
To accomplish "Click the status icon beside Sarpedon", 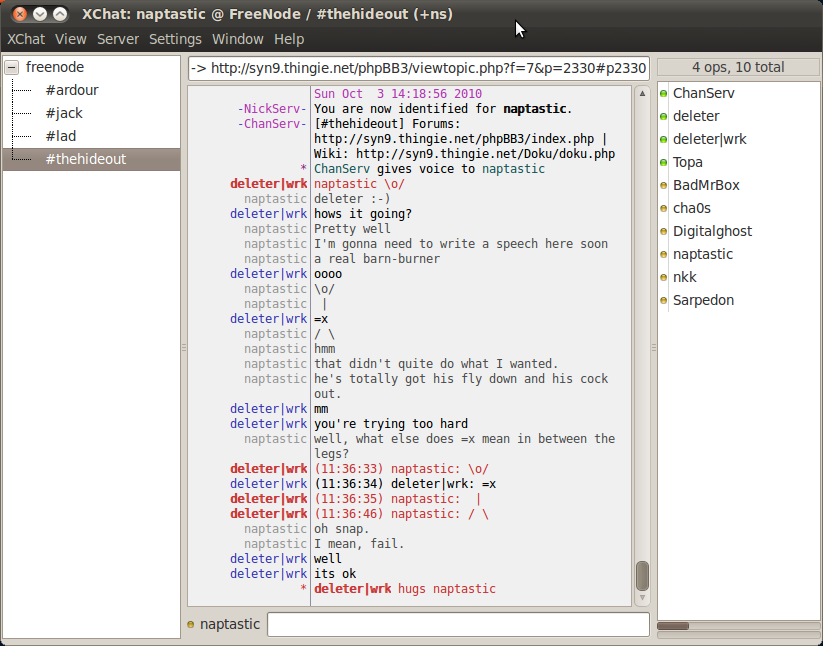I will (x=664, y=300).
